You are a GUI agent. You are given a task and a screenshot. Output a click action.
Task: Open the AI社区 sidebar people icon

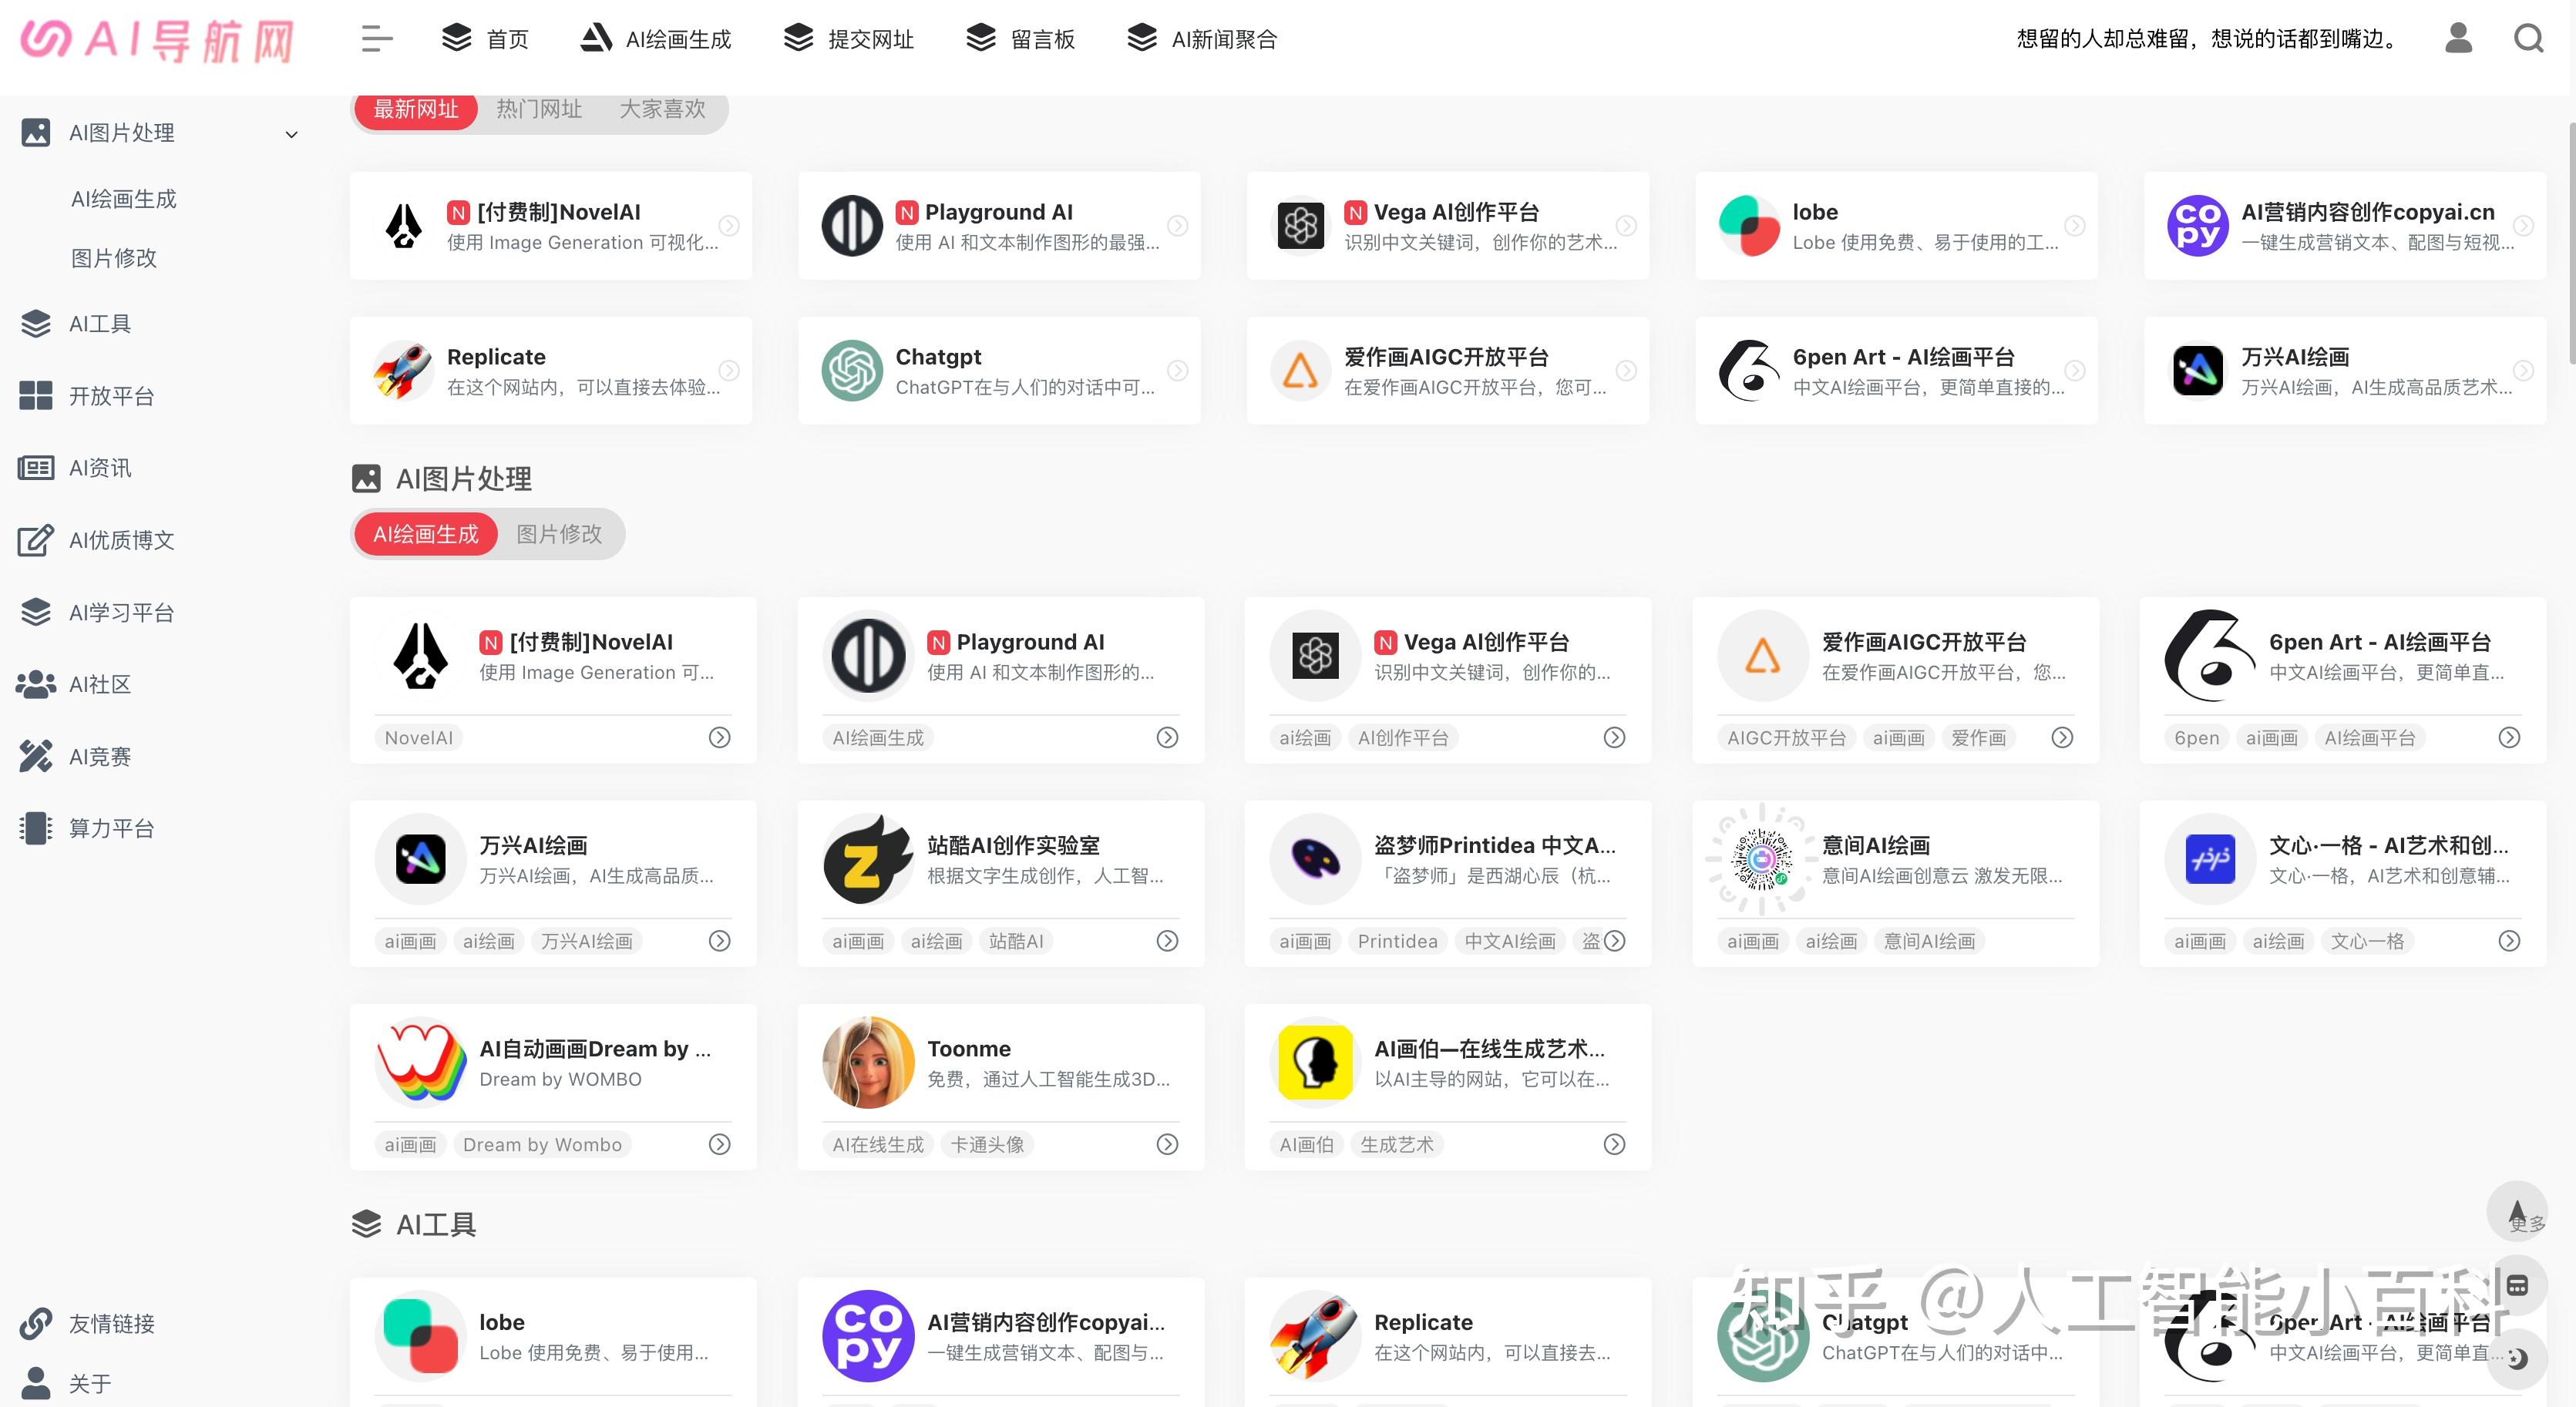tap(36, 685)
